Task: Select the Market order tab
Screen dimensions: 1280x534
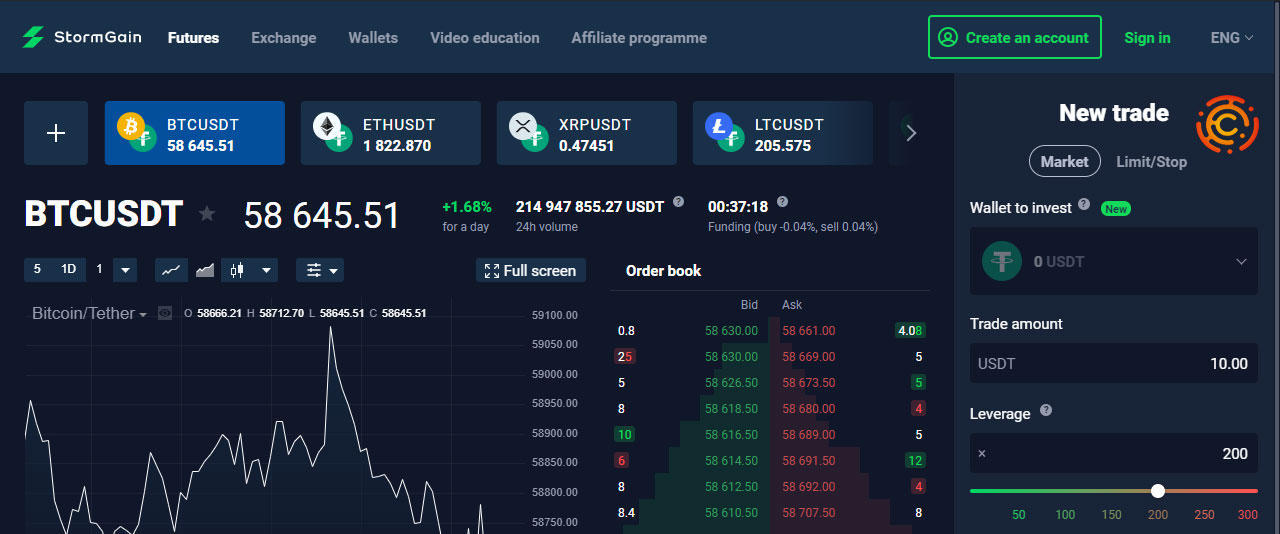Action: pos(1064,161)
